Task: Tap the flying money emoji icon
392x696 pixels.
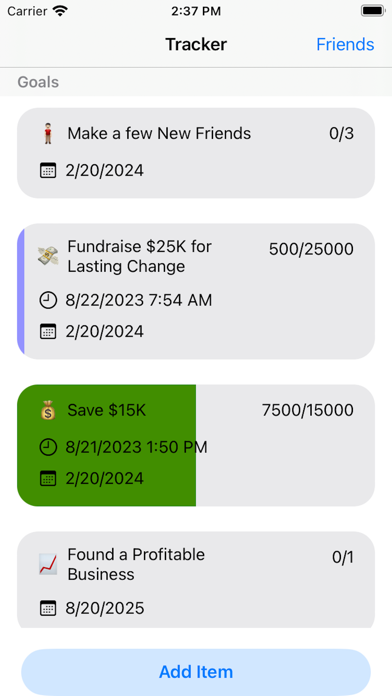Action: [48, 256]
